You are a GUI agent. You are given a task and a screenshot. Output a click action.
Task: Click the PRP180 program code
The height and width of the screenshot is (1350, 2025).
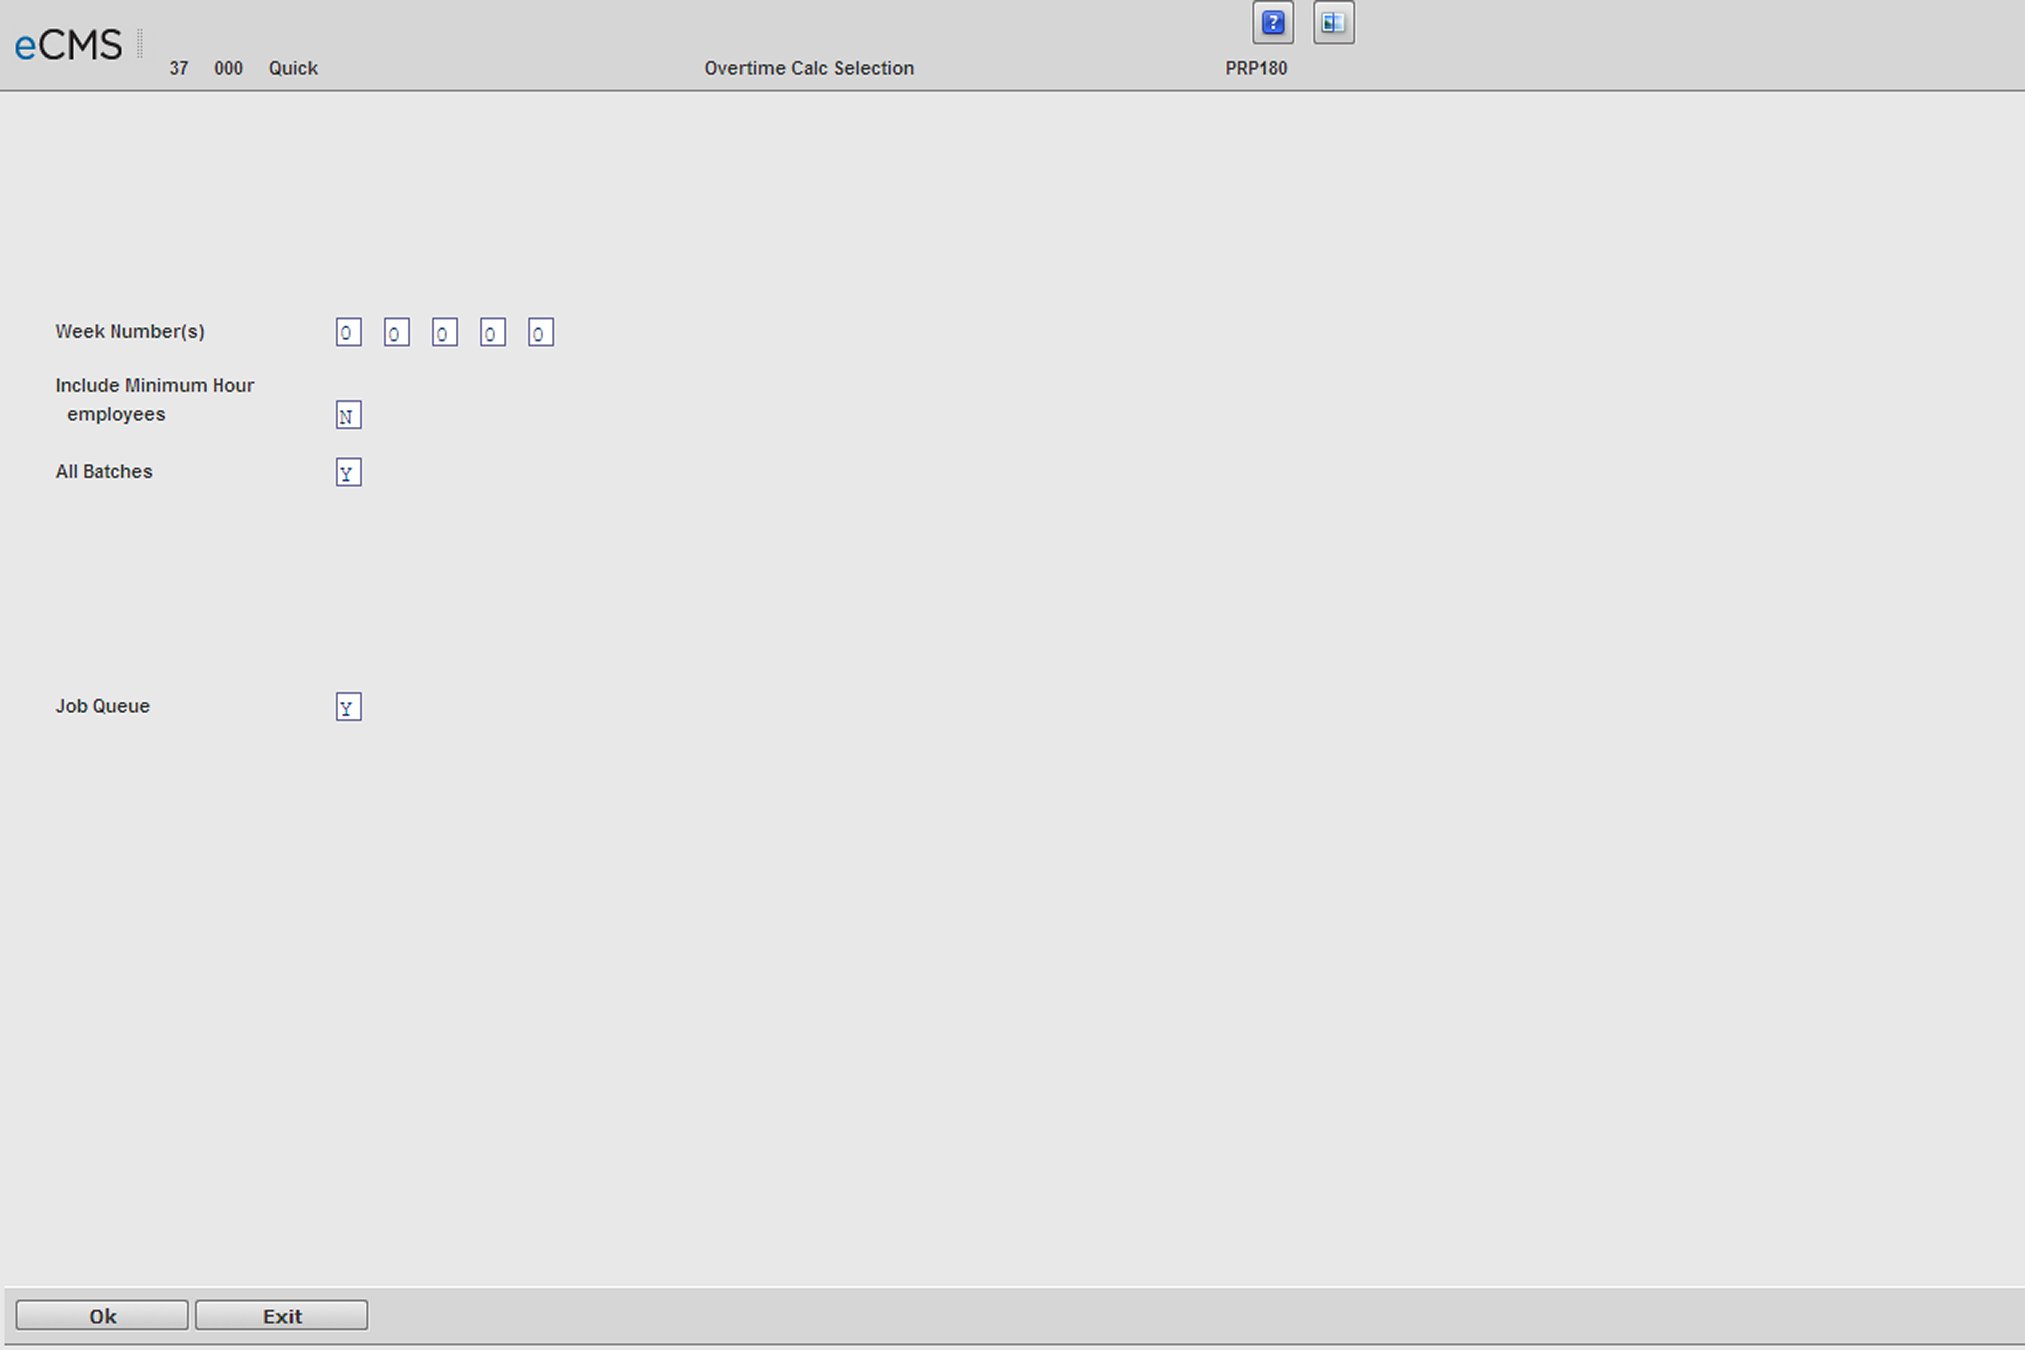pos(1256,68)
